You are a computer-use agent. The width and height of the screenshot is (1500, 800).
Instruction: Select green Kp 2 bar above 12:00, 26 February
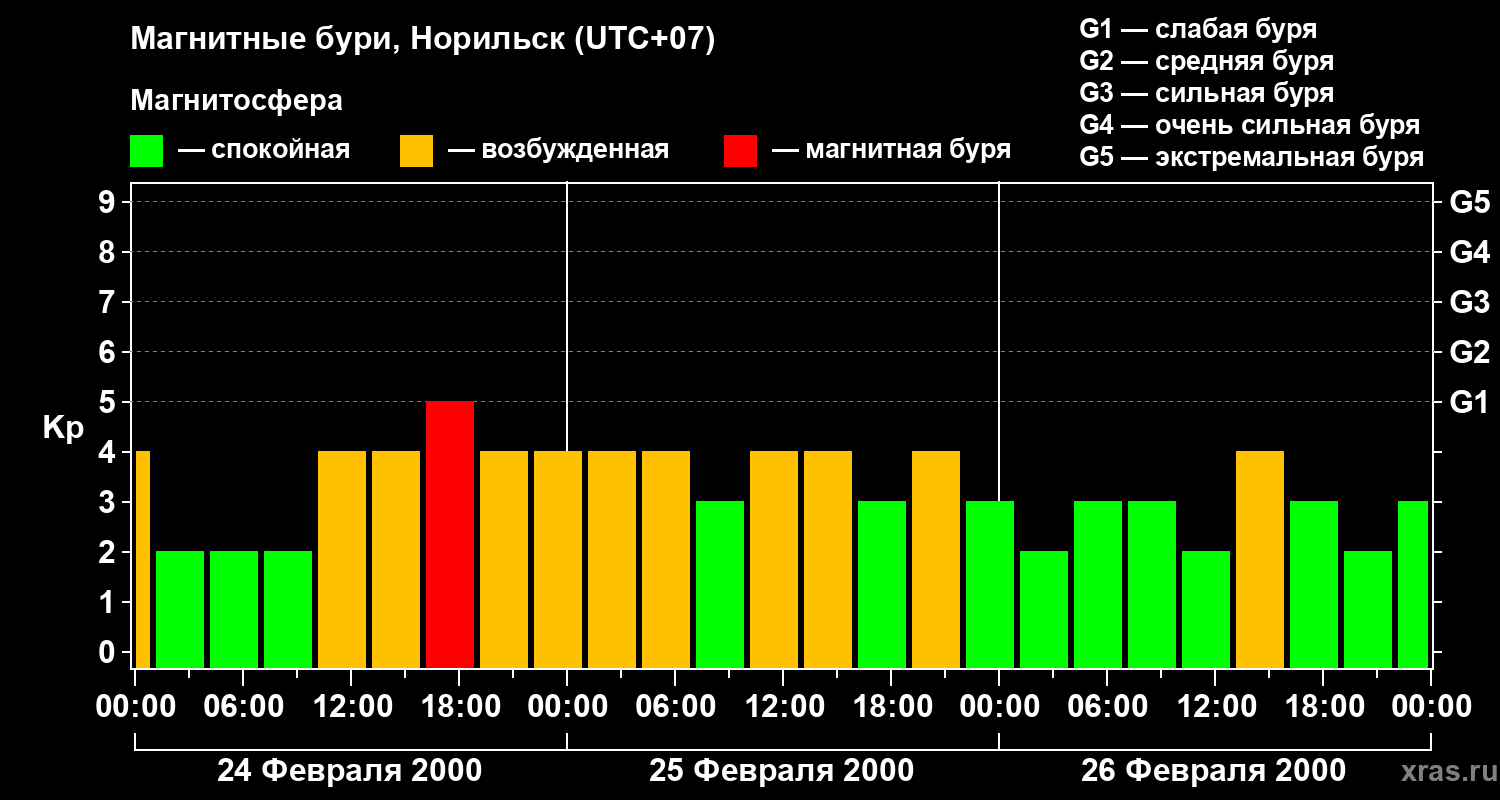(1206, 609)
